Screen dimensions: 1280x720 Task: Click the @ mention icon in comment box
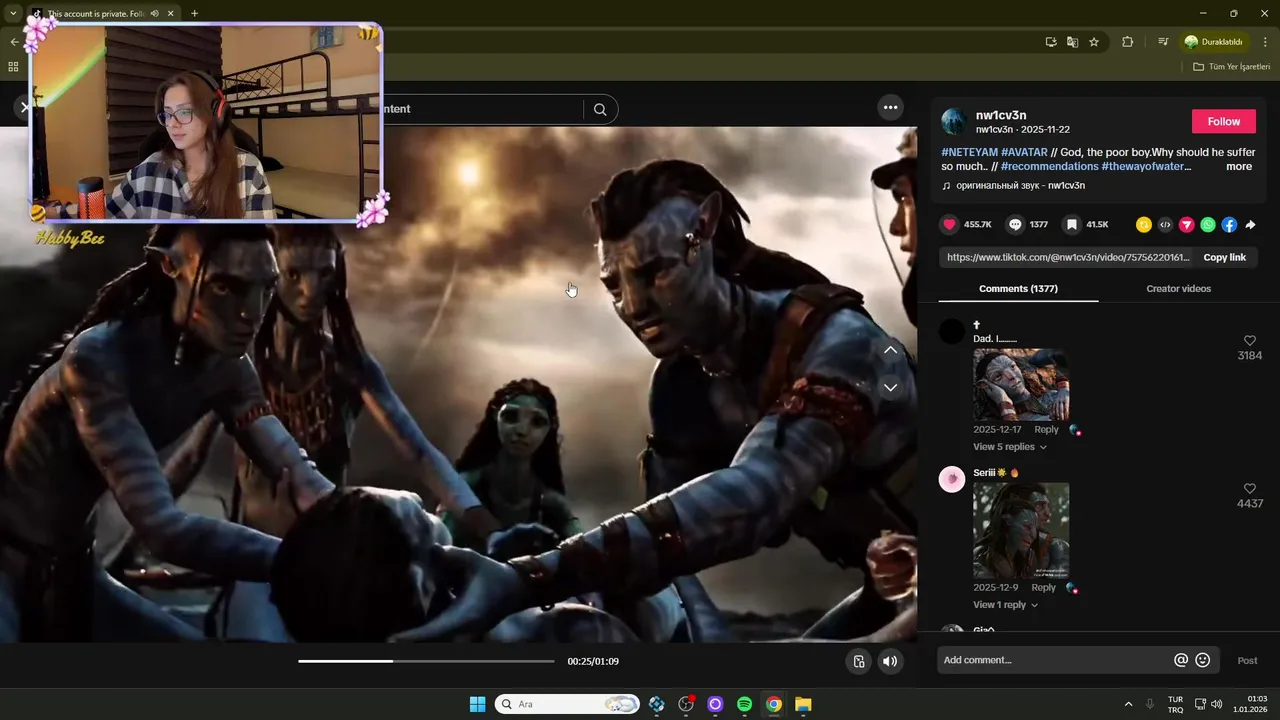point(1181,660)
